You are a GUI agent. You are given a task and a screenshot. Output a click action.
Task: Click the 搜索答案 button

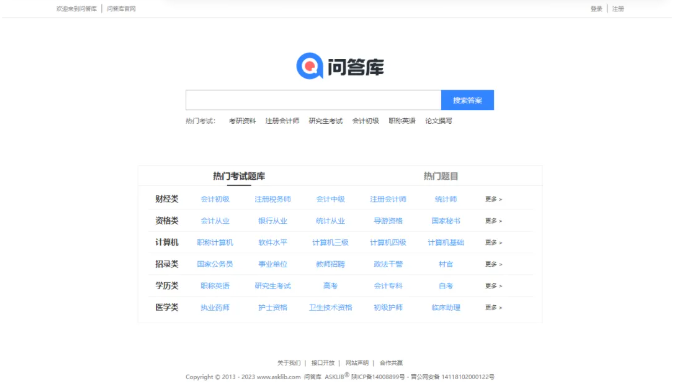click(467, 100)
